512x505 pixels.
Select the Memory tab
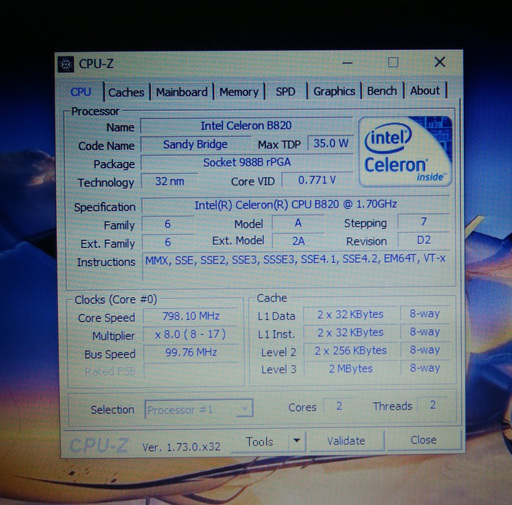click(239, 92)
